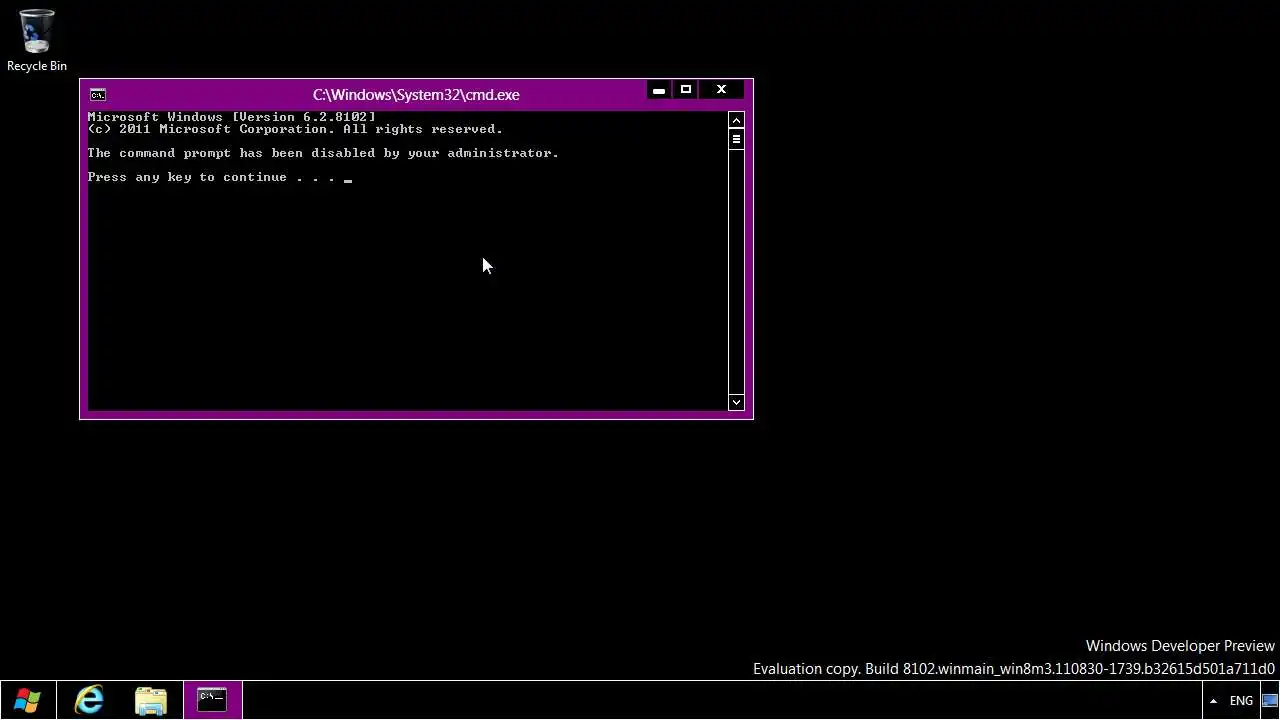Show hidden tray icons arrow

1213,701
